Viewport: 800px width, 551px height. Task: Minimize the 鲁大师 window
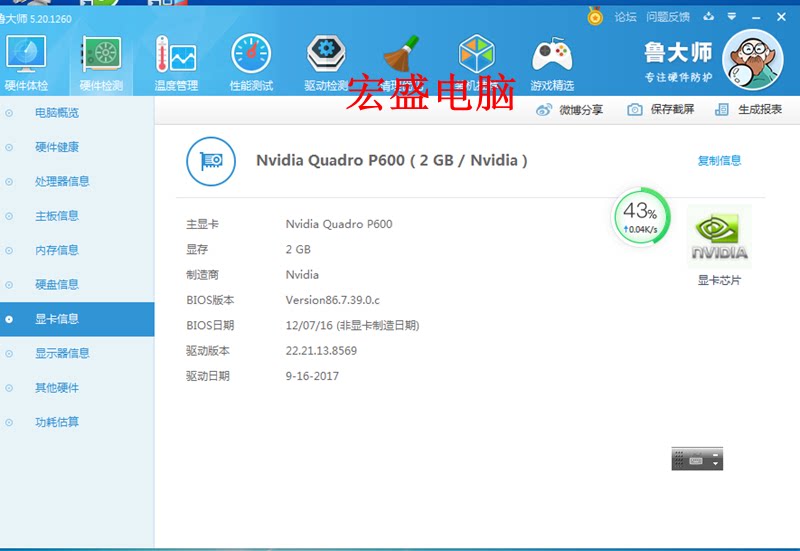point(756,17)
